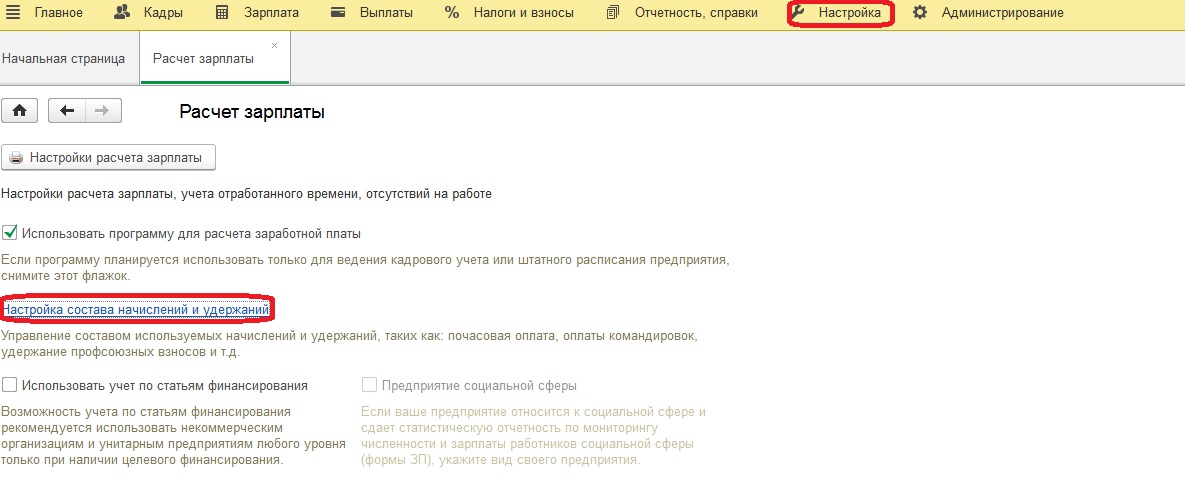Navigate back with the left arrow
The image size is (1185, 483).
point(67,111)
